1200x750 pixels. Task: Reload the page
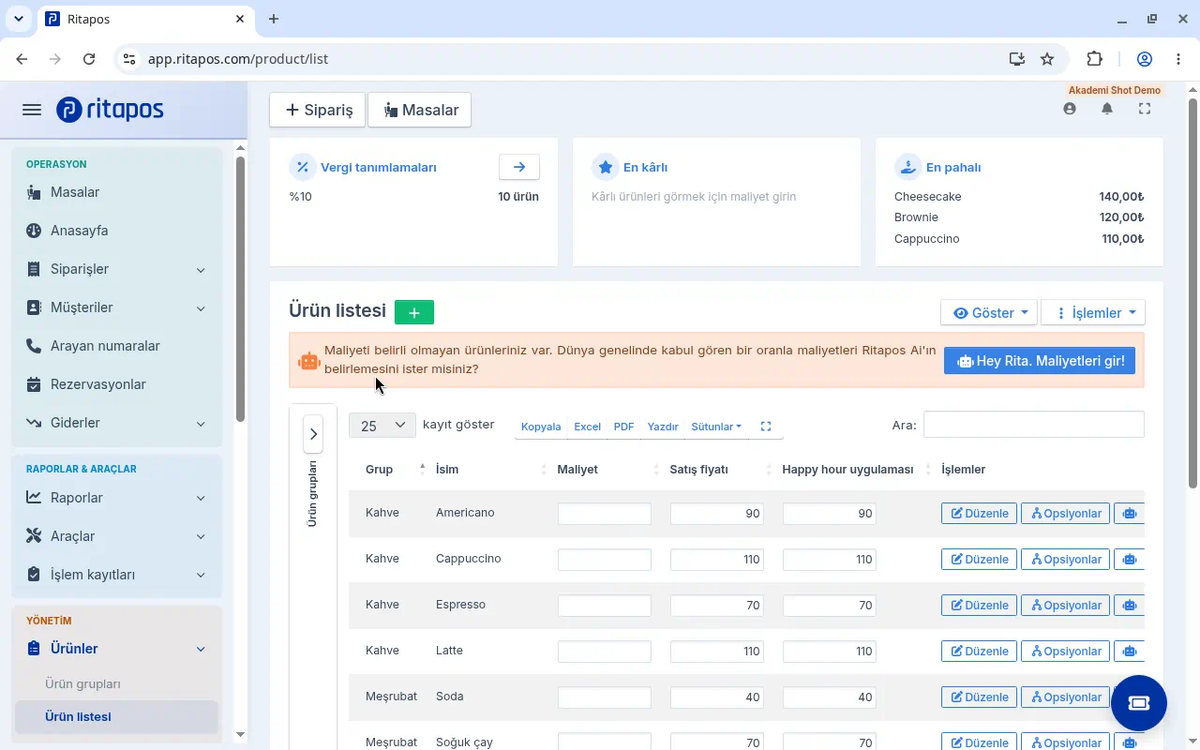89,59
